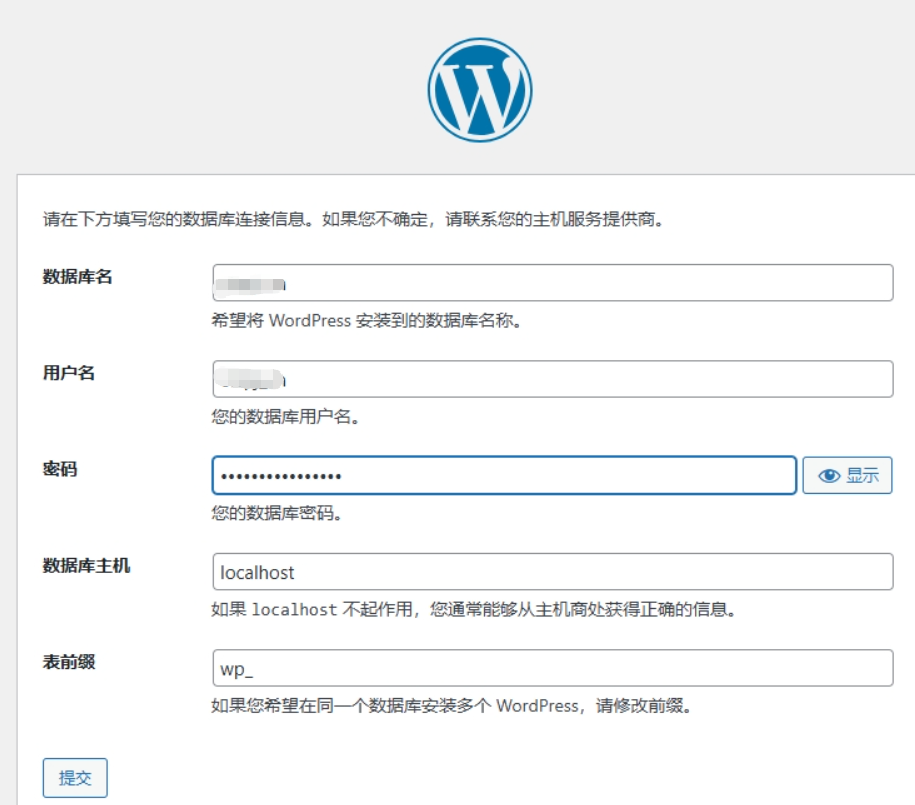
Task: Click the 表前缀 field containing wp_
Action: (553, 668)
